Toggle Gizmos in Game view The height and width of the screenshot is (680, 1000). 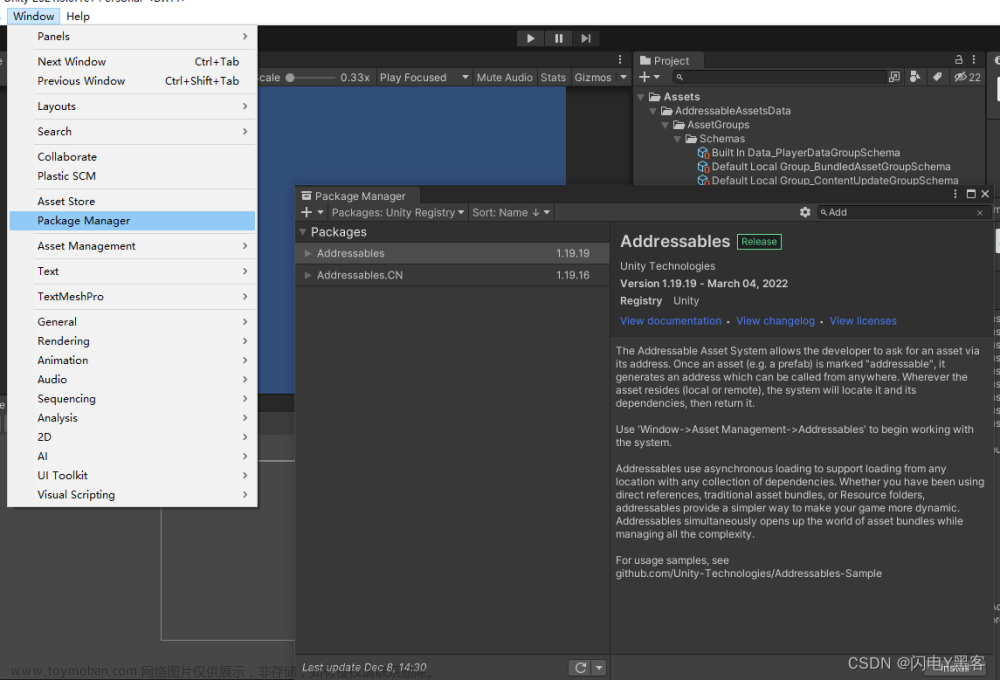593,77
